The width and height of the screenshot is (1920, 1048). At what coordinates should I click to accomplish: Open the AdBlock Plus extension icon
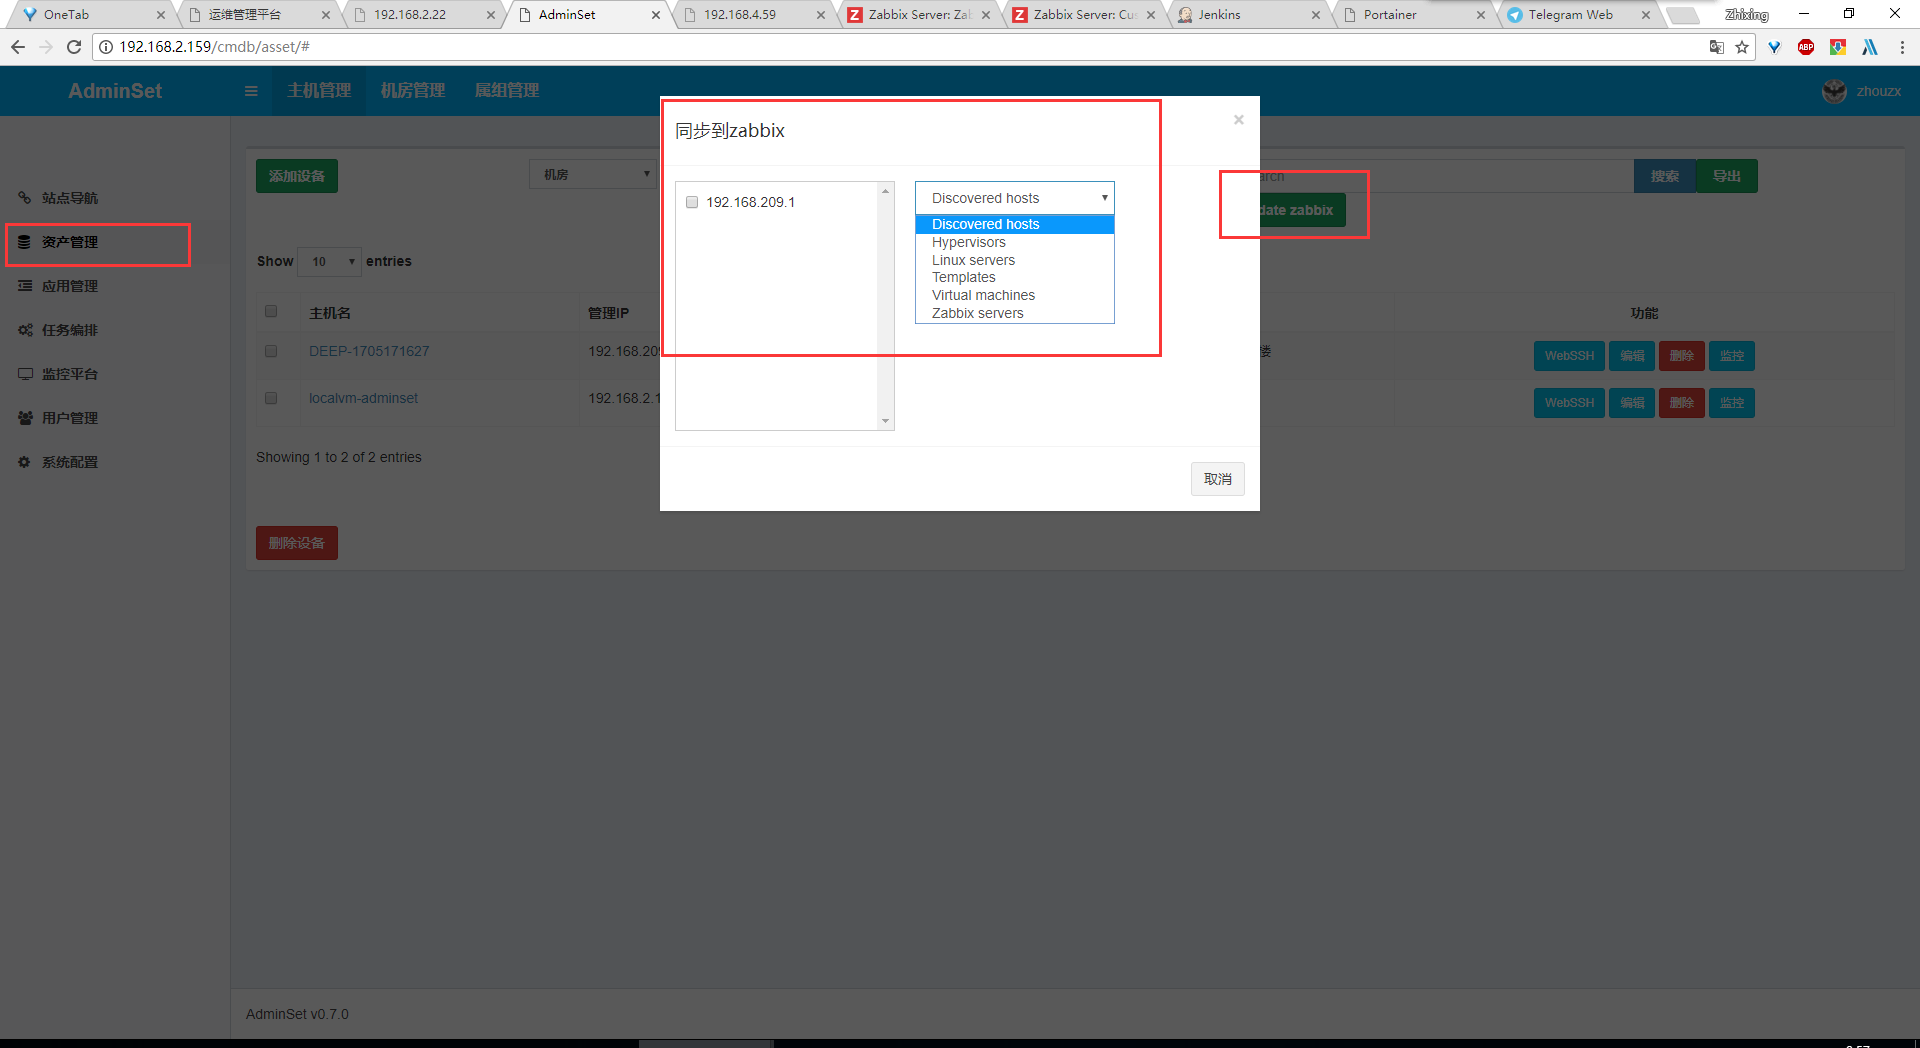click(1806, 47)
